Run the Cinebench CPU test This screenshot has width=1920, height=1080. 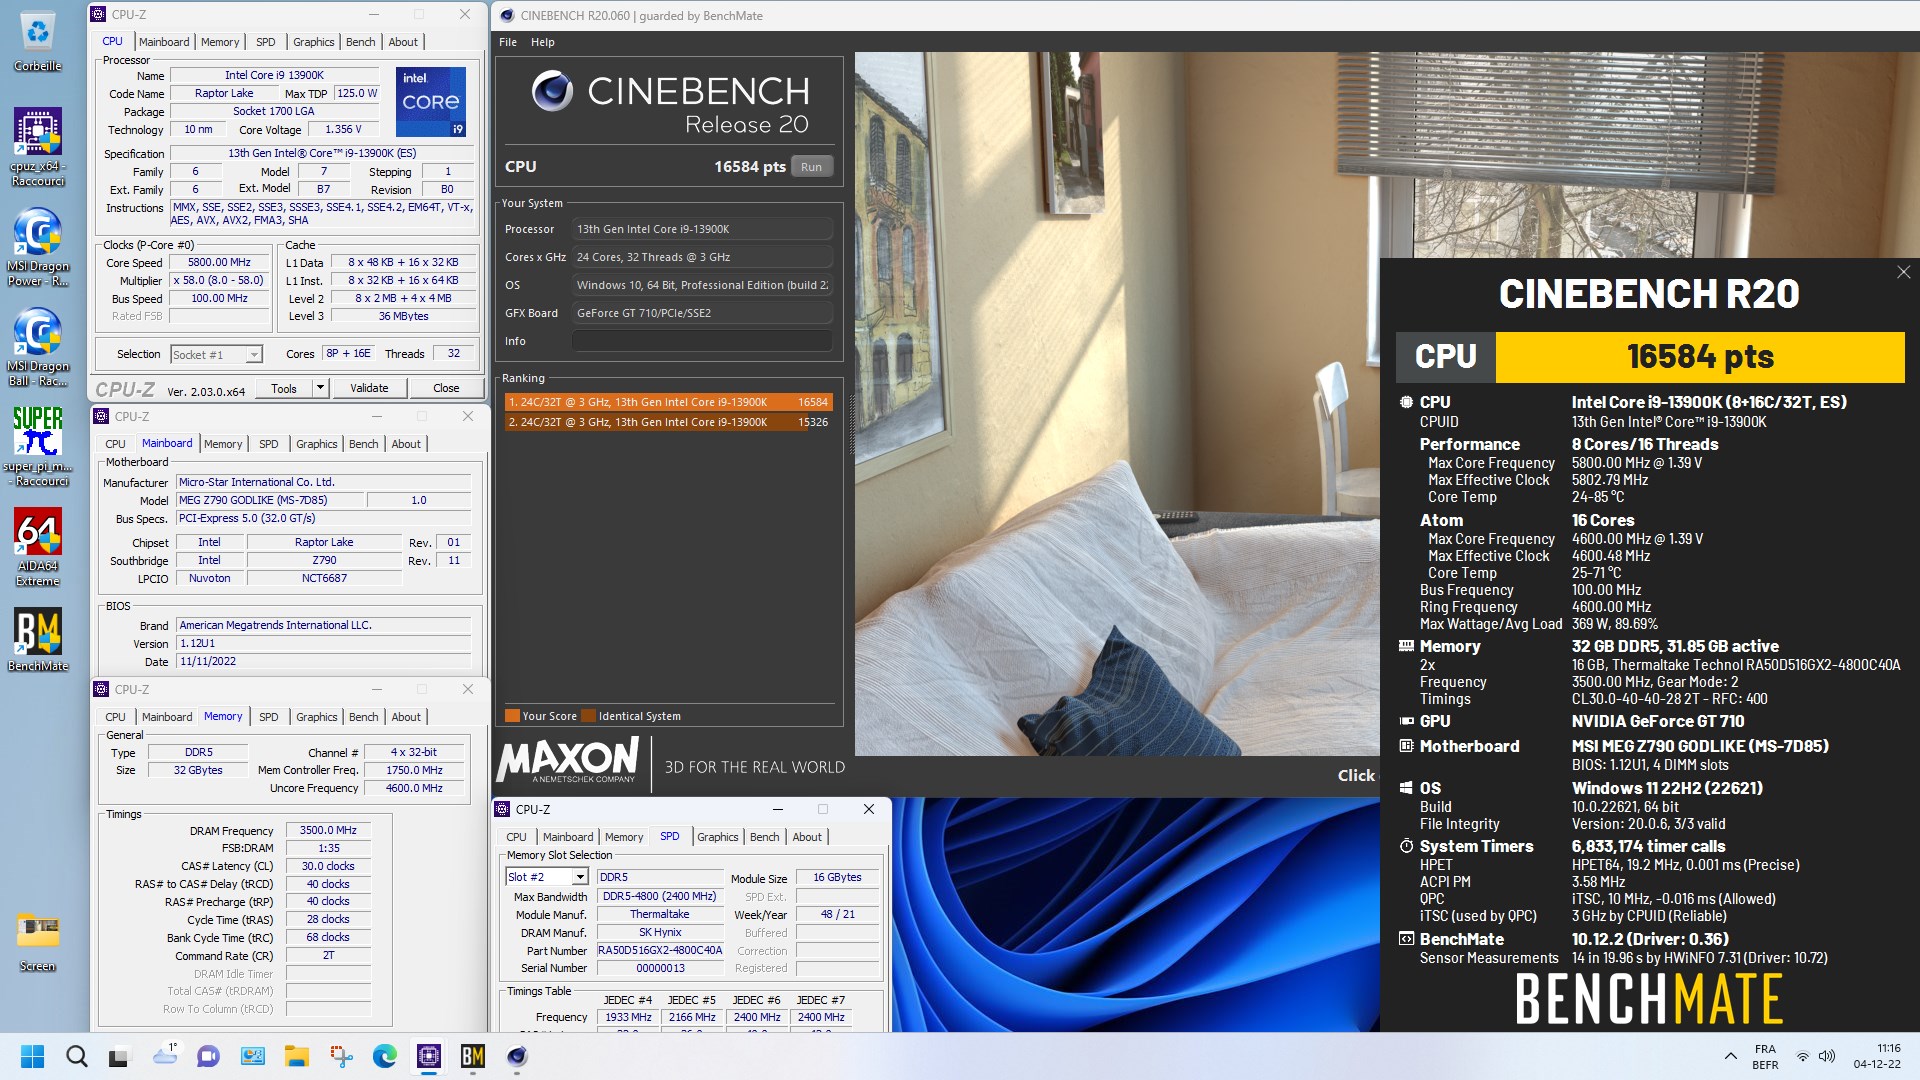pyautogui.click(x=811, y=167)
